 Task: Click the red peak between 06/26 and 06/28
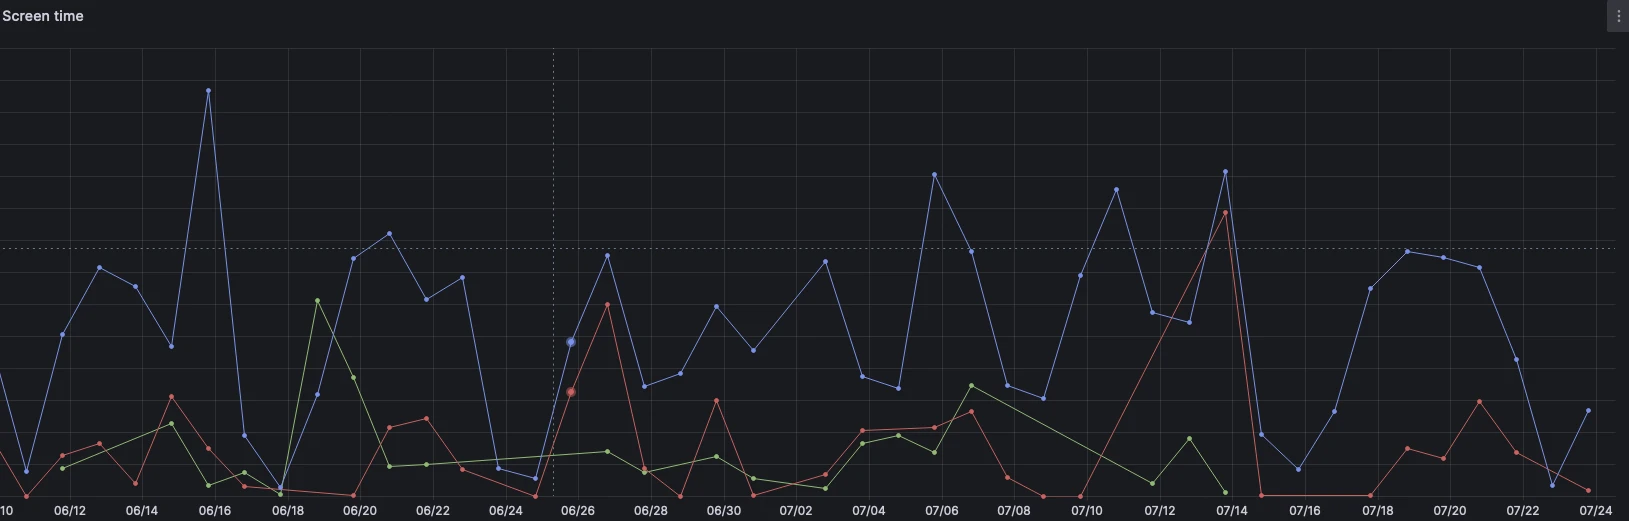click(x=607, y=304)
